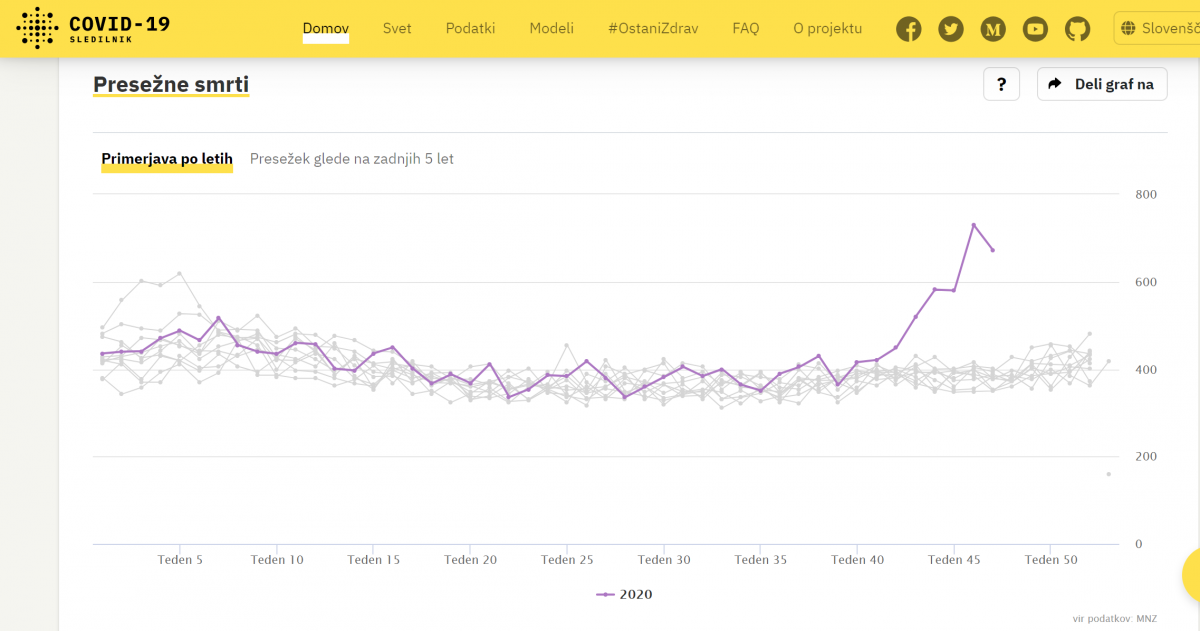Open the FAQ page
The height and width of the screenshot is (631, 1200).
746,28
